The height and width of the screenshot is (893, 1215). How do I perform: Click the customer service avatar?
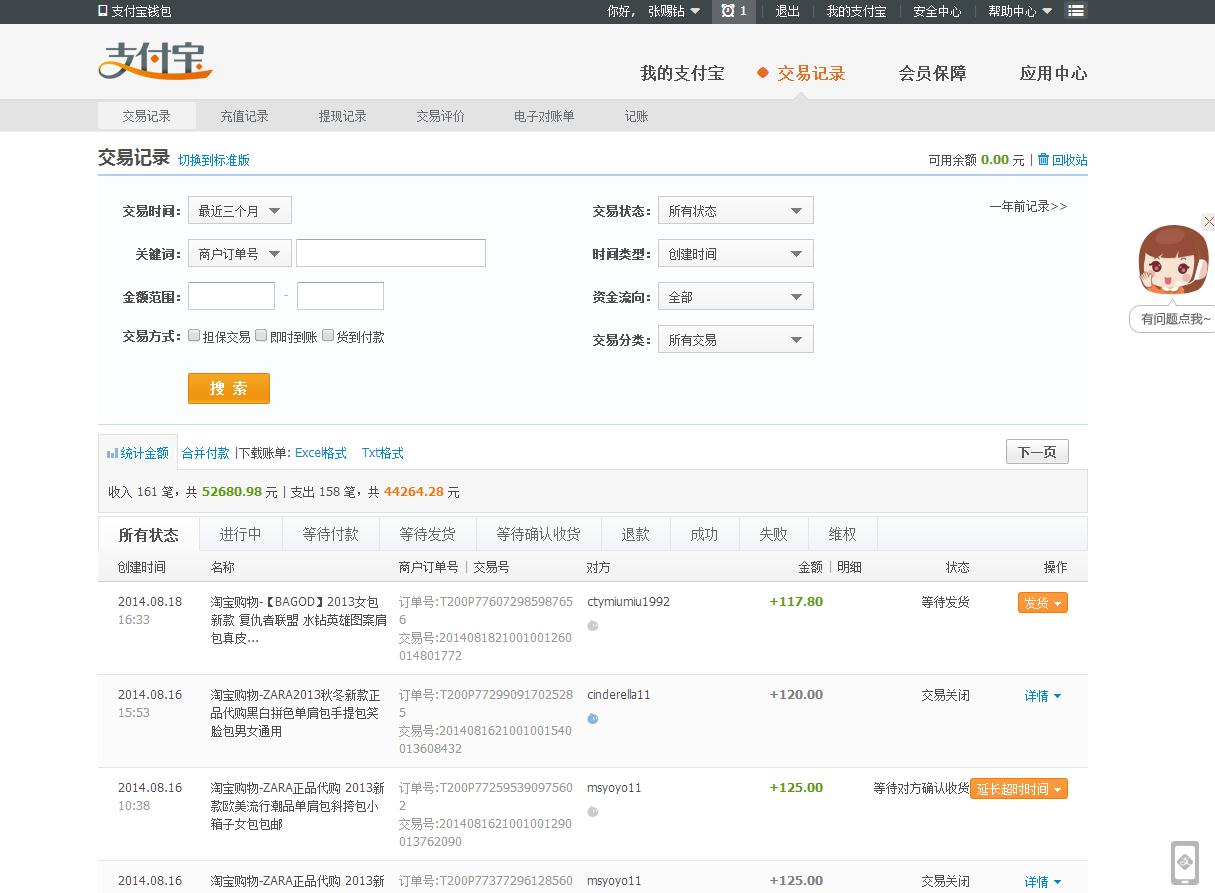(1173, 260)
